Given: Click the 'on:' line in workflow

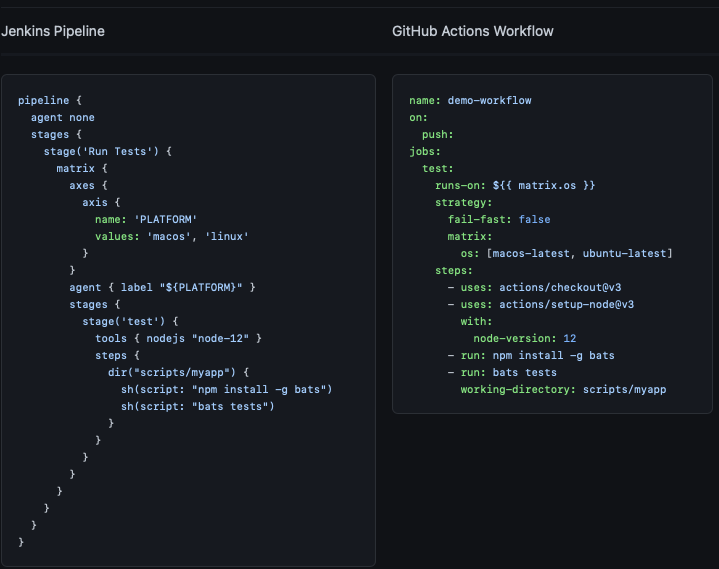Looking at the screenshot, I should coord(419,117).
